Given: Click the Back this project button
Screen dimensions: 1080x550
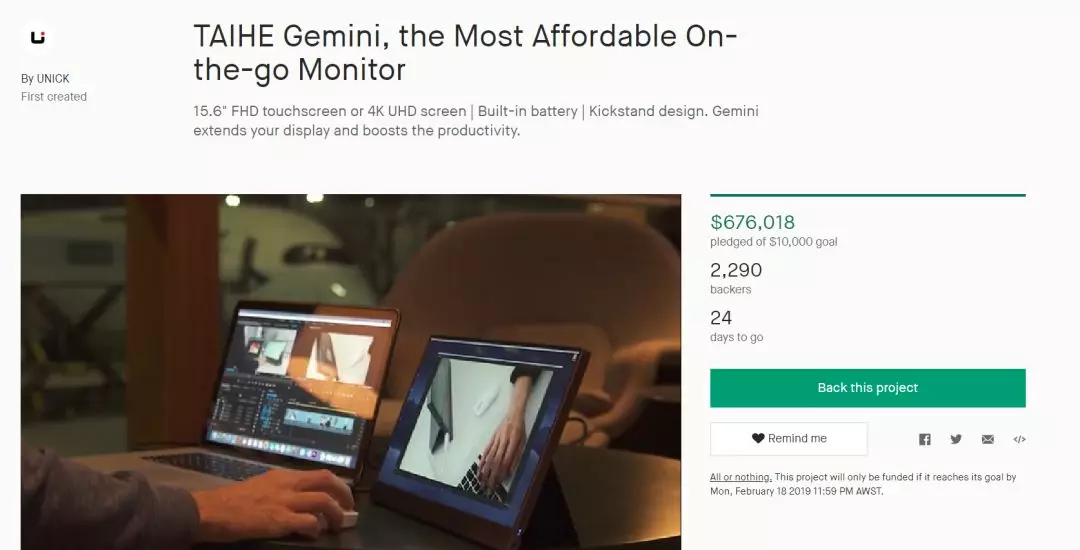Looking at the screenshot, I should (868, 388).
